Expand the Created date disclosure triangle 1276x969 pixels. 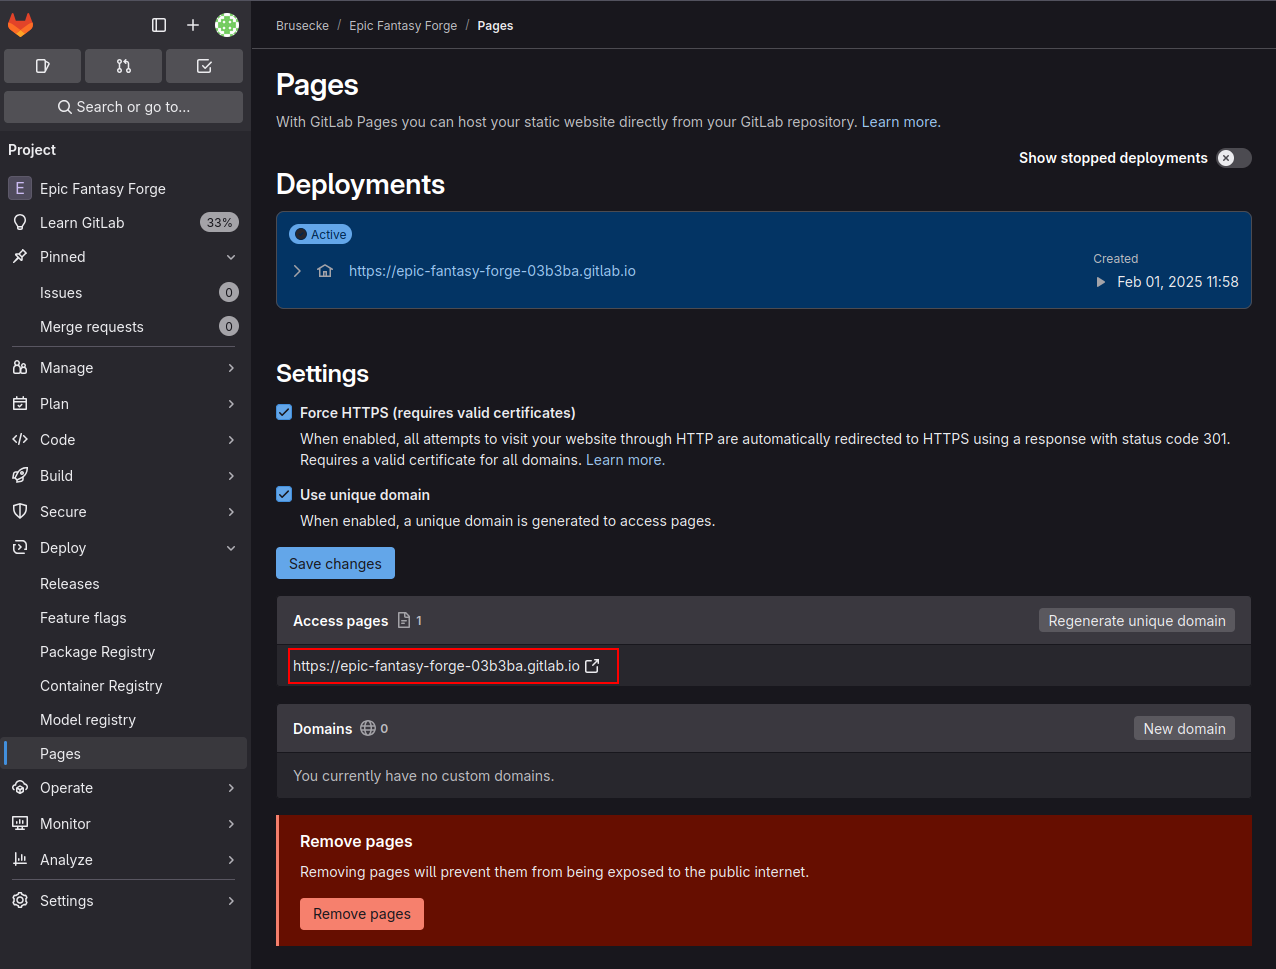point(1101,282)
